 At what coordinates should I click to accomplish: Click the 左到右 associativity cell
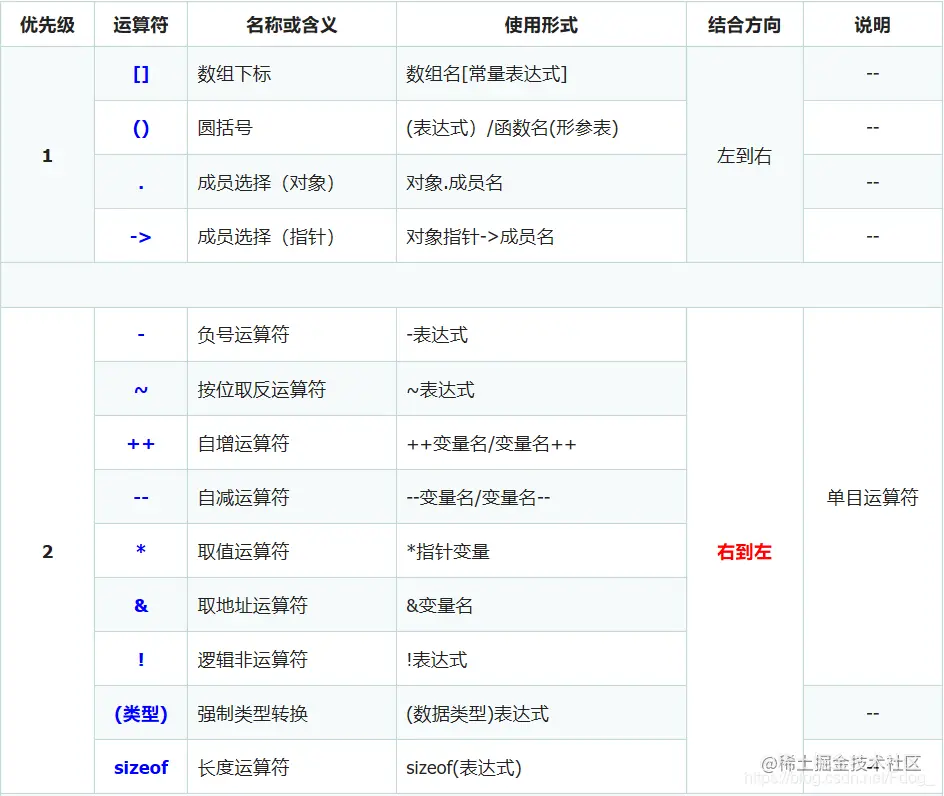click(x=743, y=155)
